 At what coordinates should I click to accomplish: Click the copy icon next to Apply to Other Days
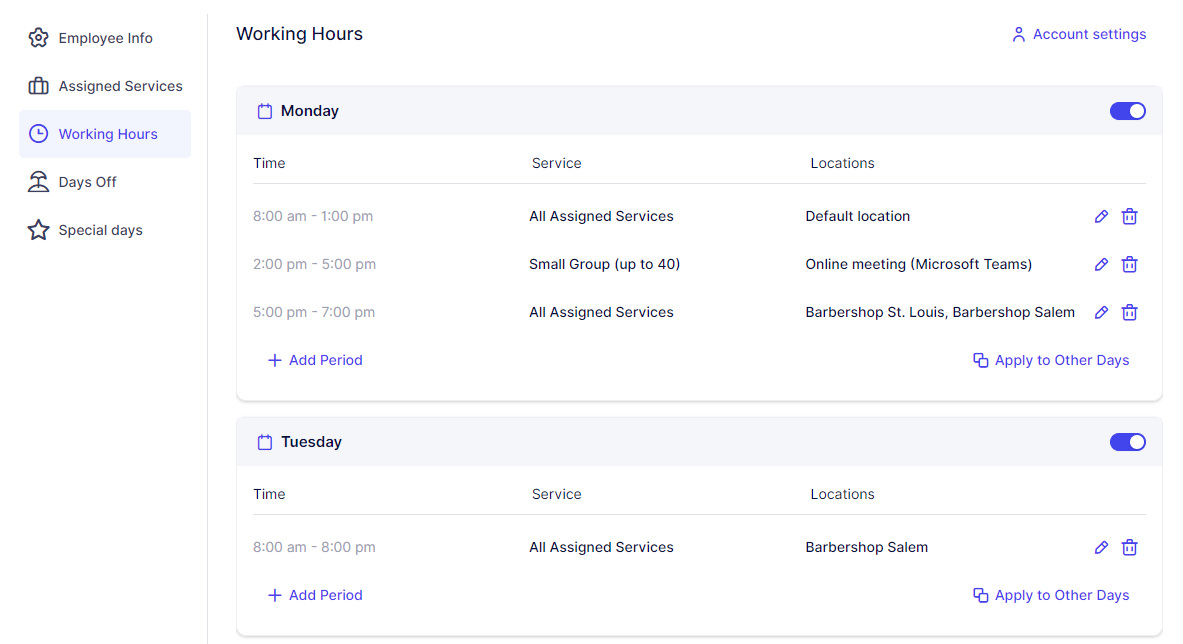point(979,360)
